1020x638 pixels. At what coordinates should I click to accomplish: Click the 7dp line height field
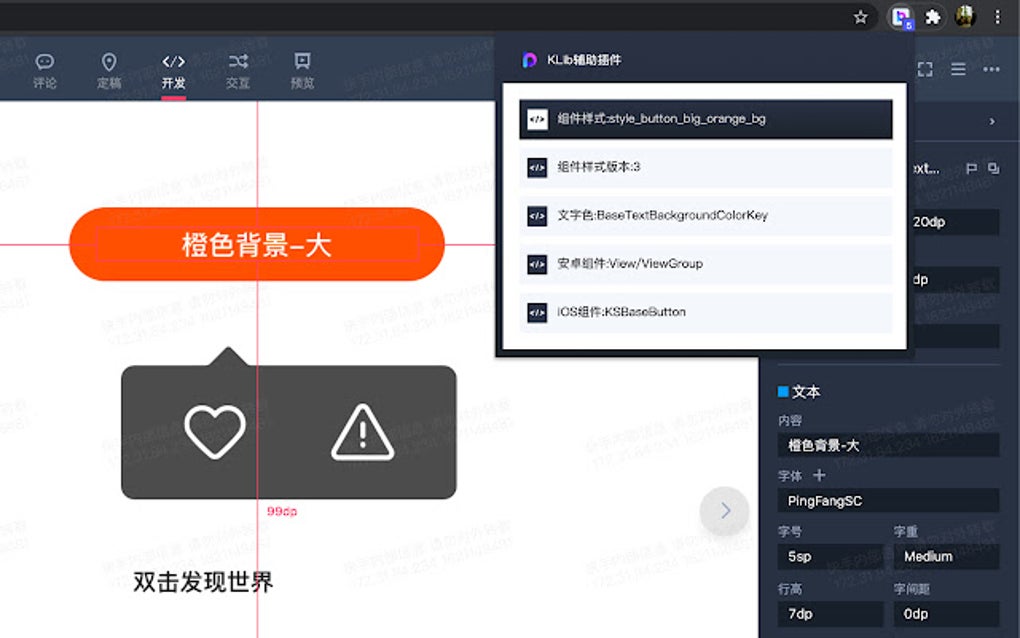[x=831, y=614]
